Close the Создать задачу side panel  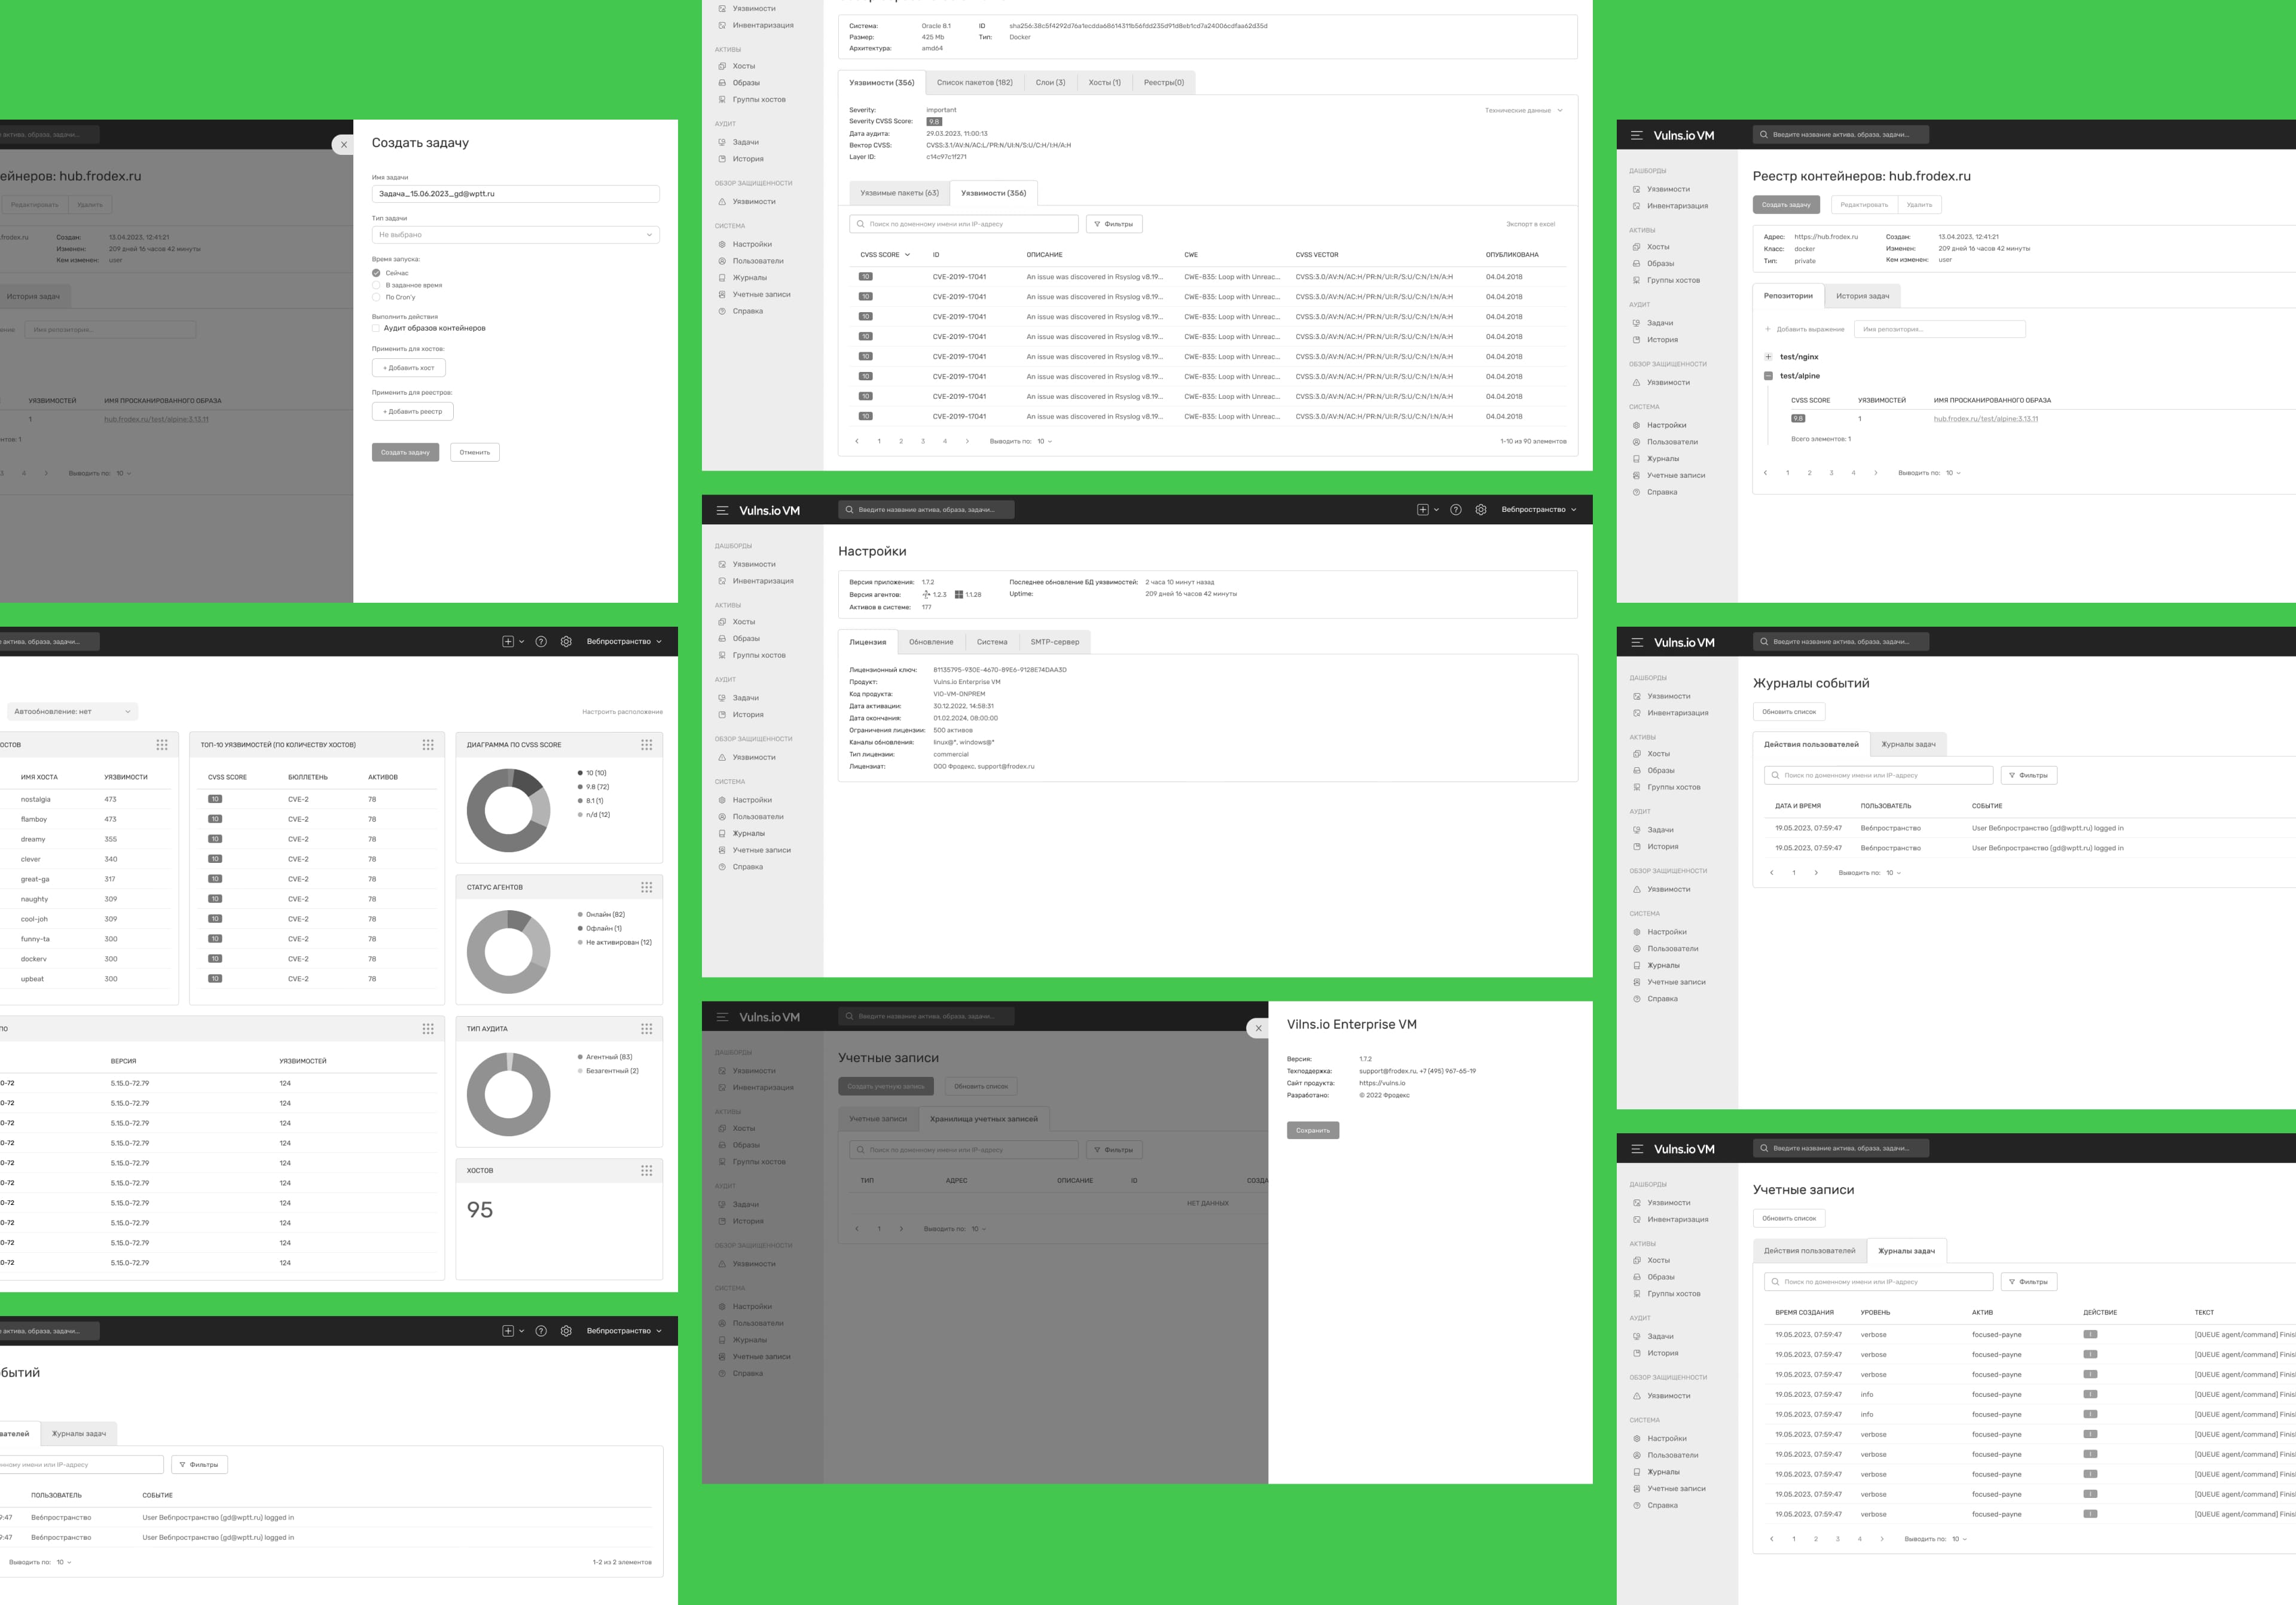point(343,144)
